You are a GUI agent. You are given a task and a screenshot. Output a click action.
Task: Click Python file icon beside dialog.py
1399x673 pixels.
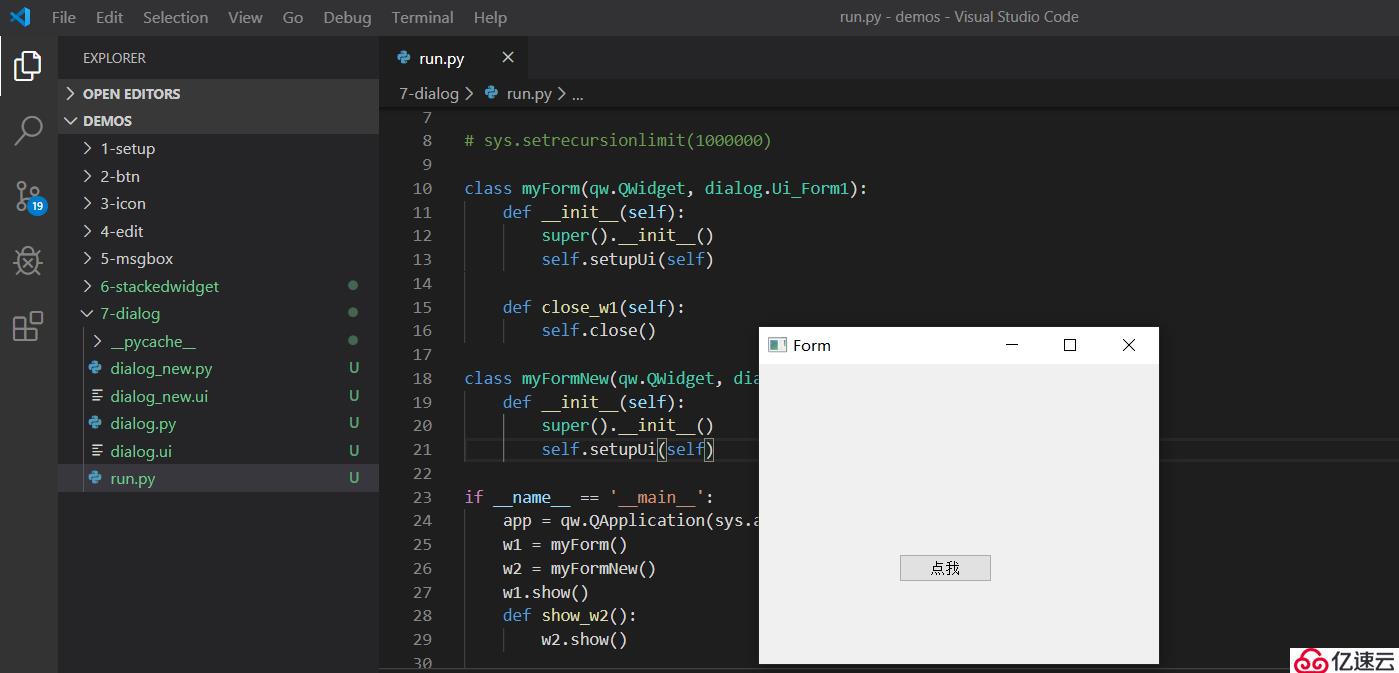point(95,423)
